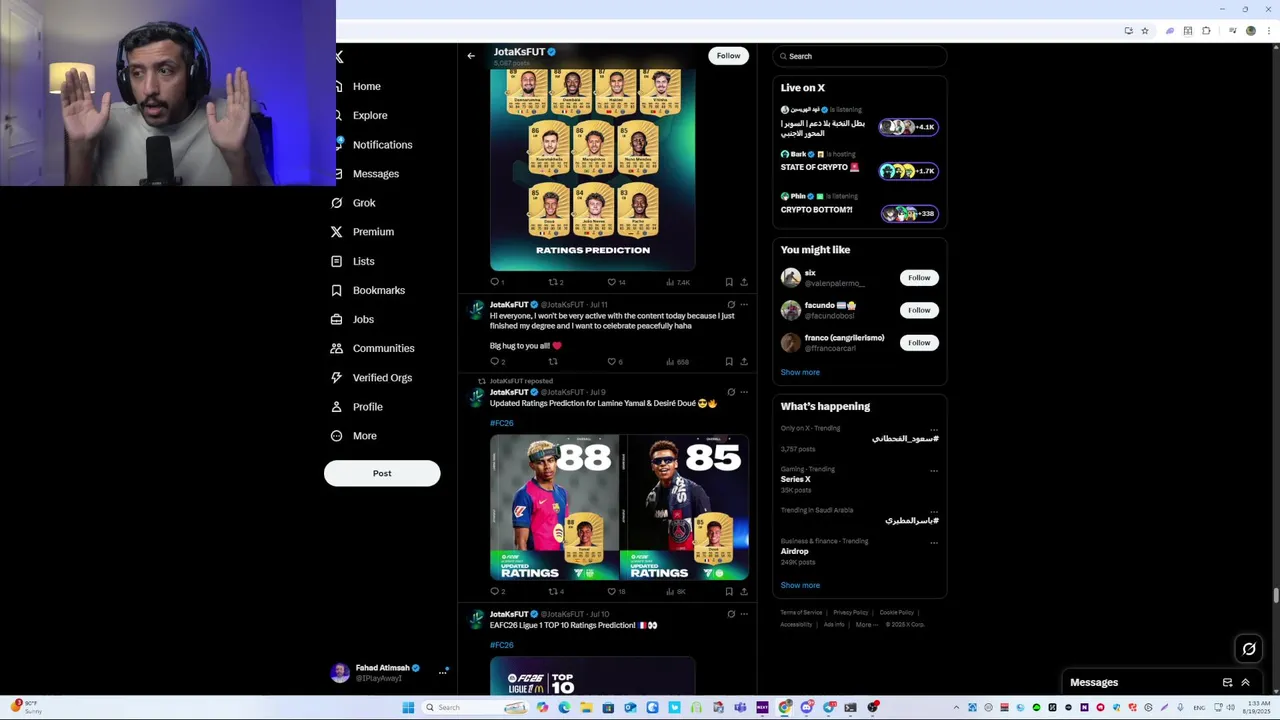Bookmark the Lamine Yamal ratings post

click(x=729, y=591)
